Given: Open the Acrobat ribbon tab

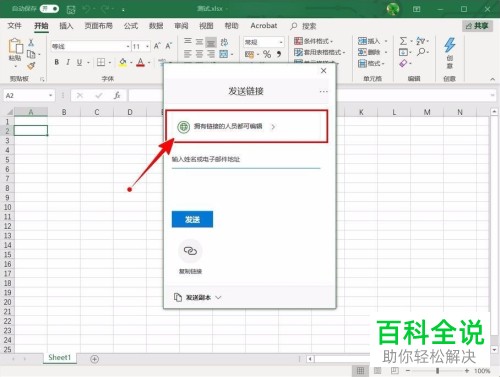Looking at the screenshot, I should pyautogui.click(x=264, y=26).
